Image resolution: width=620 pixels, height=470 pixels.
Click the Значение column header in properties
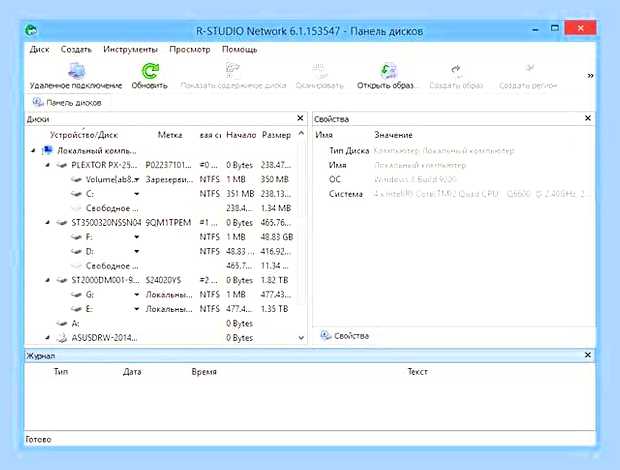click(393, 135)
